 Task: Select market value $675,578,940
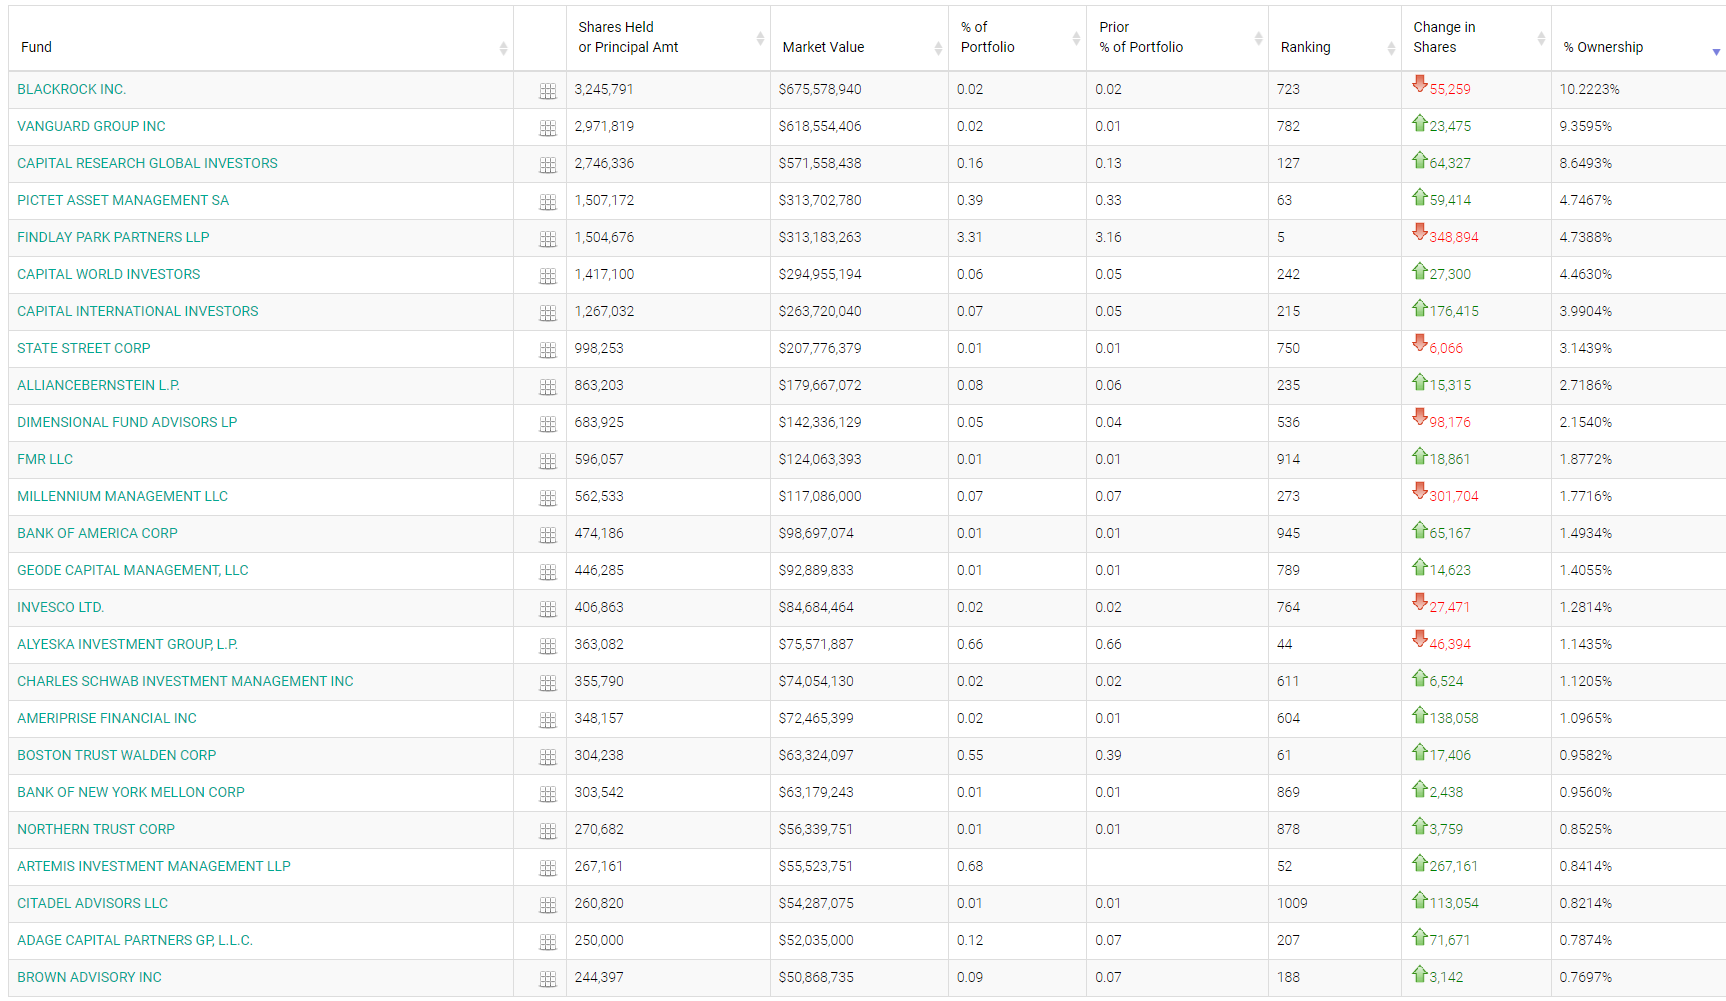(x=820, y=89)
